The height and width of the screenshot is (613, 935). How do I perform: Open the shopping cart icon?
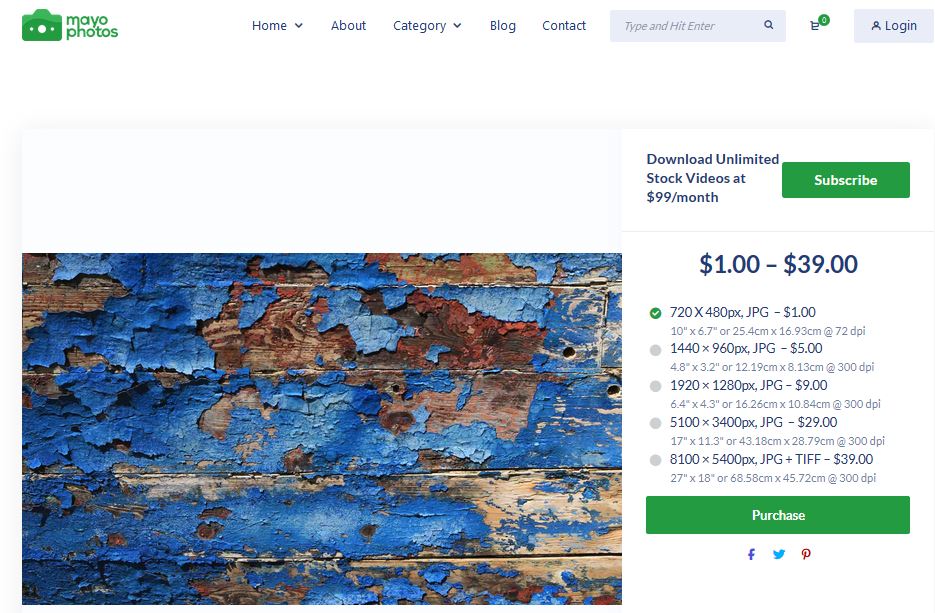pos(815,26)
